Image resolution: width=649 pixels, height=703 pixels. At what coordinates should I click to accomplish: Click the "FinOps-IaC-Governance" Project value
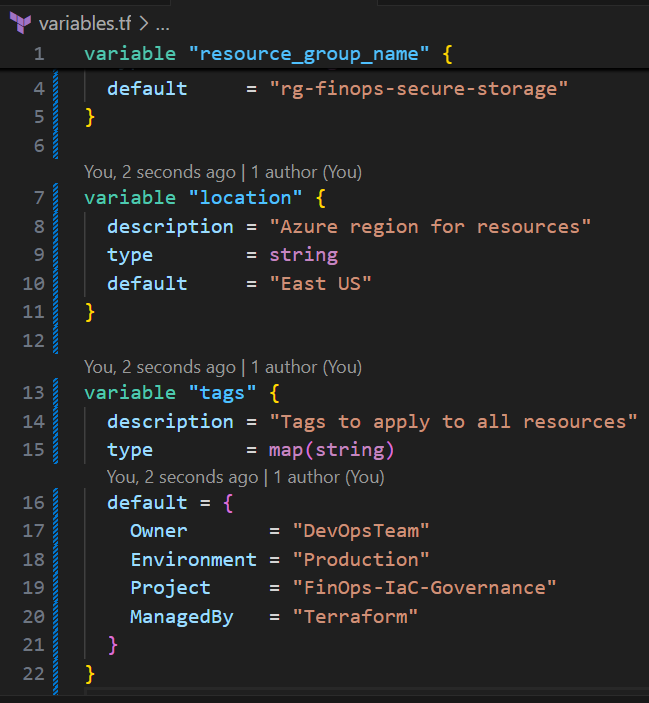point(424,588)
